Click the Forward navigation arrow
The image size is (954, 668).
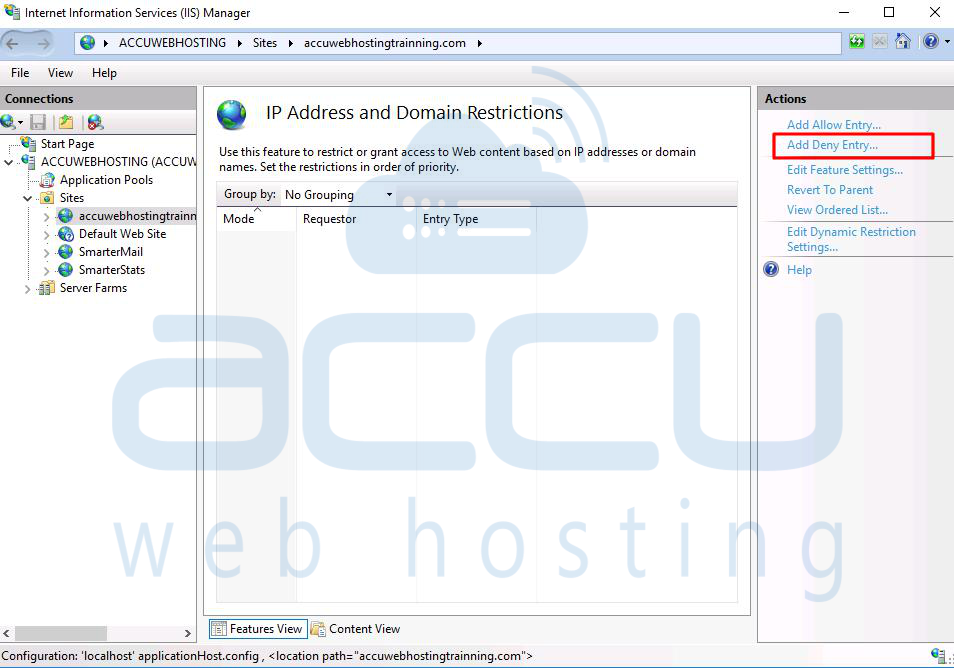[43, 43]
